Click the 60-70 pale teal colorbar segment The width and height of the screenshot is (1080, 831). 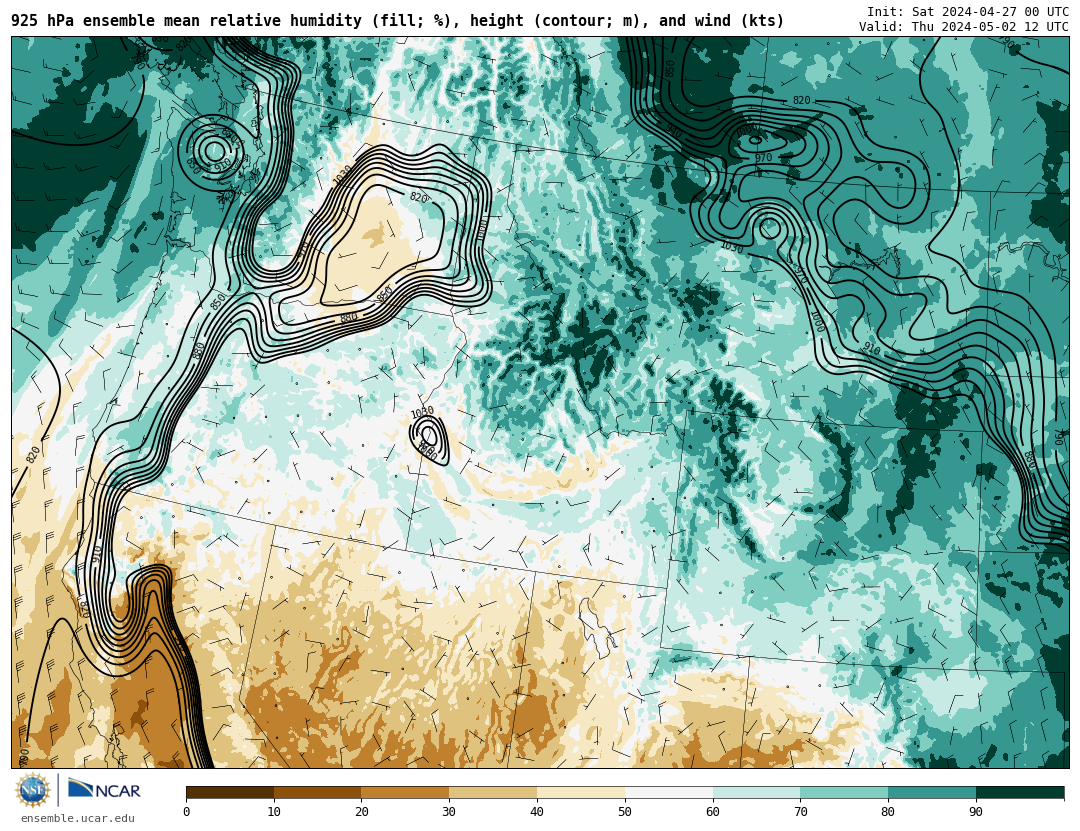(x=756, y=793)
